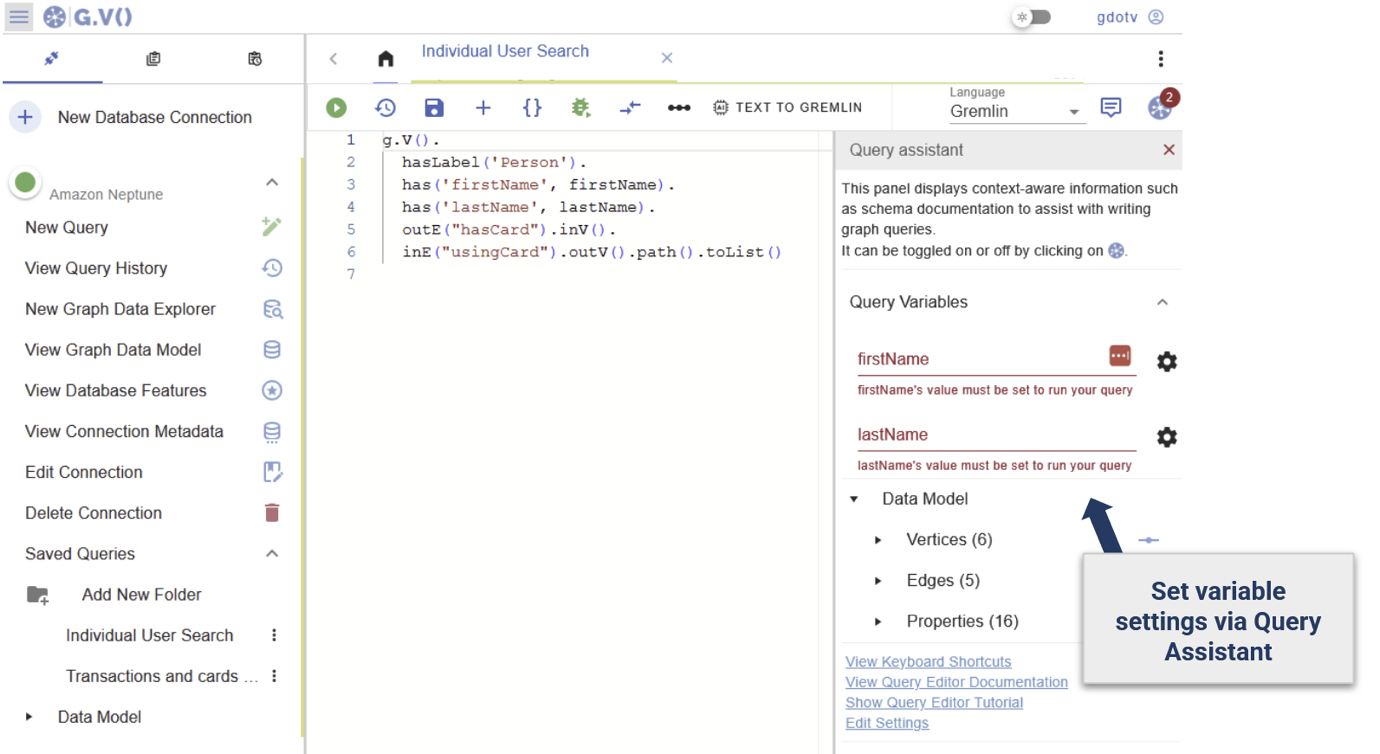1380x754 pixels.
Task: Open query history from the editor toolbar
Action: tap(385, 108)
